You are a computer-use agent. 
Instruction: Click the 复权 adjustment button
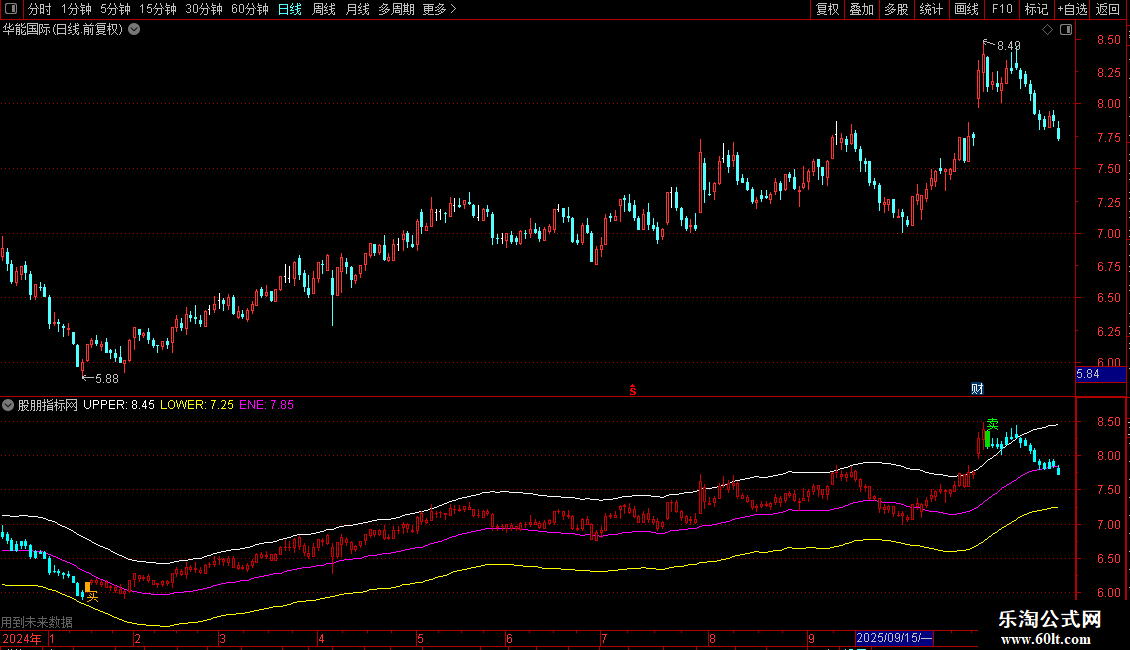coord(828,10)
